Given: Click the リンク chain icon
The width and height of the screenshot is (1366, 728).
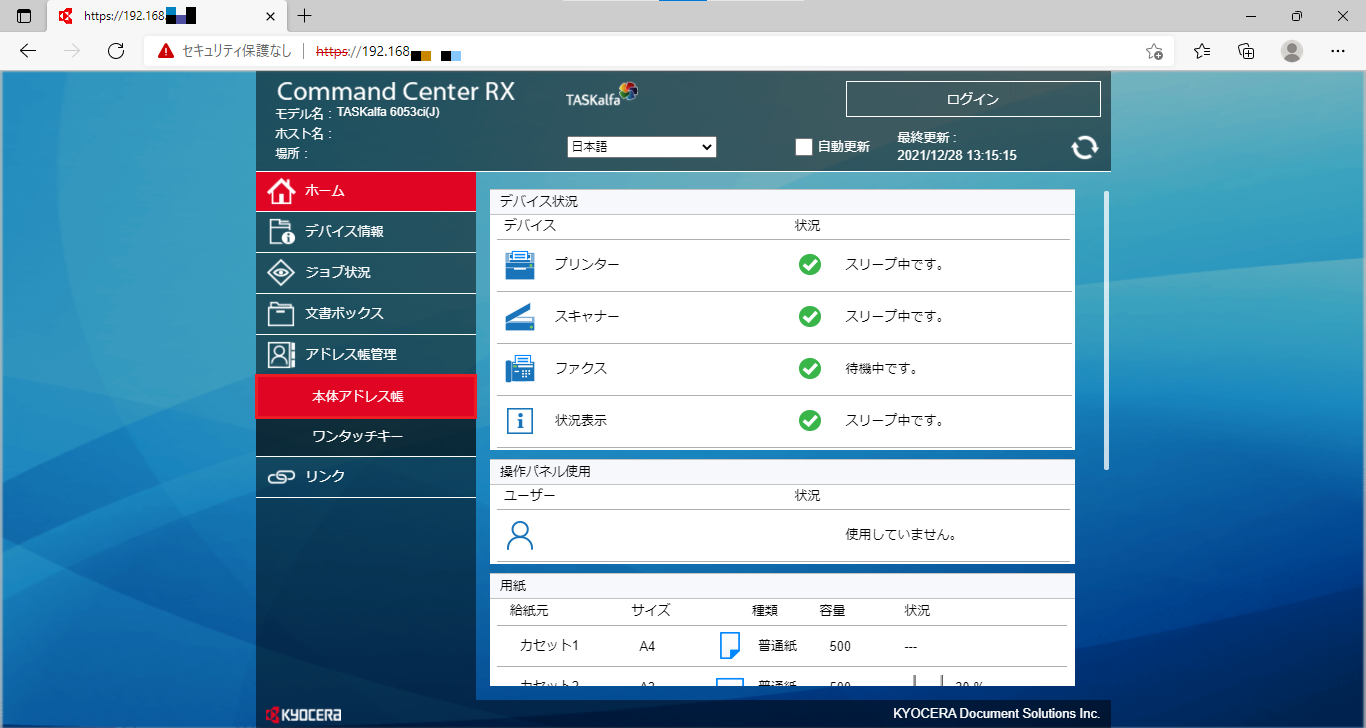Looking at the screenshot, I should pos(281,476).
